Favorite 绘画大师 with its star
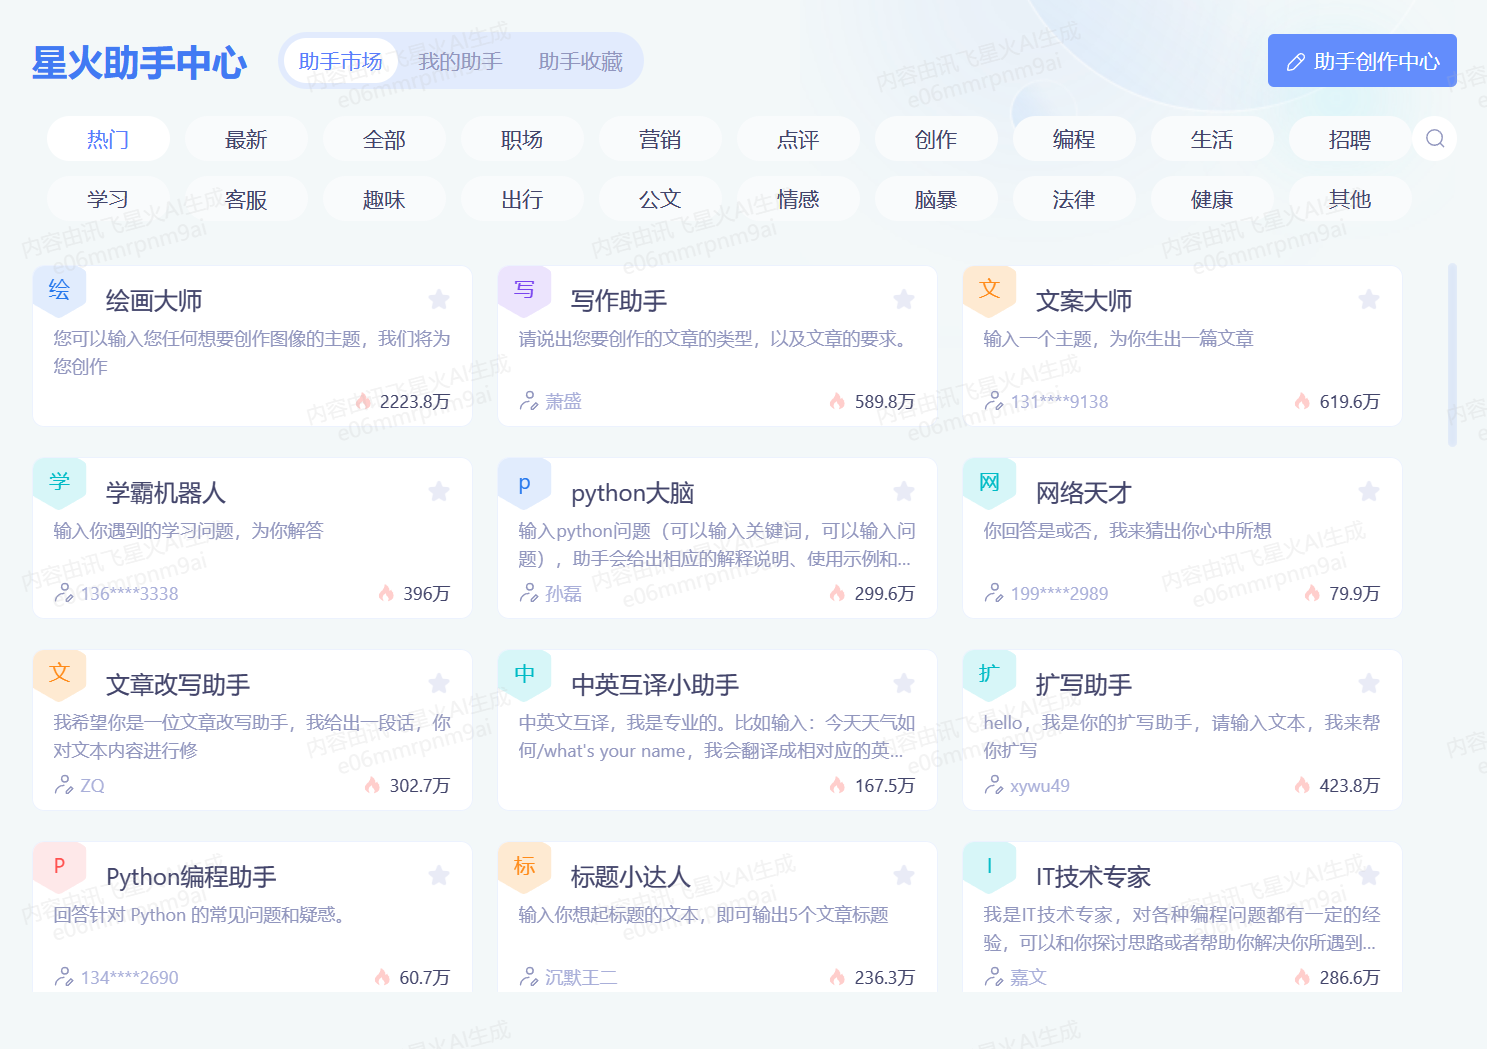 click(438, 300)
